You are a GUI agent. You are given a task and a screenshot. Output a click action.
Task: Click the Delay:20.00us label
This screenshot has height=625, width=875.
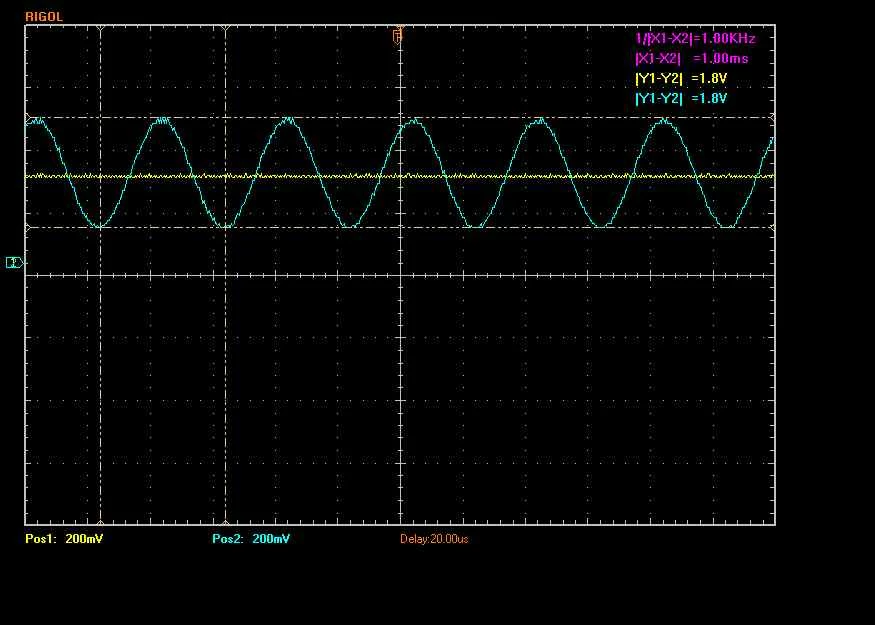click(434, 539)
